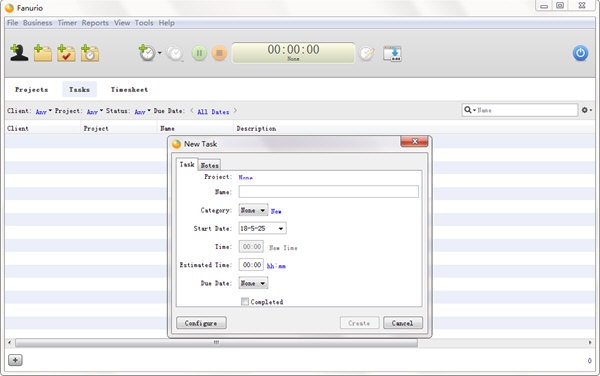This screenshot has height=376, width=600.
Task: Open the Business menu
Action: pos(38,23)
